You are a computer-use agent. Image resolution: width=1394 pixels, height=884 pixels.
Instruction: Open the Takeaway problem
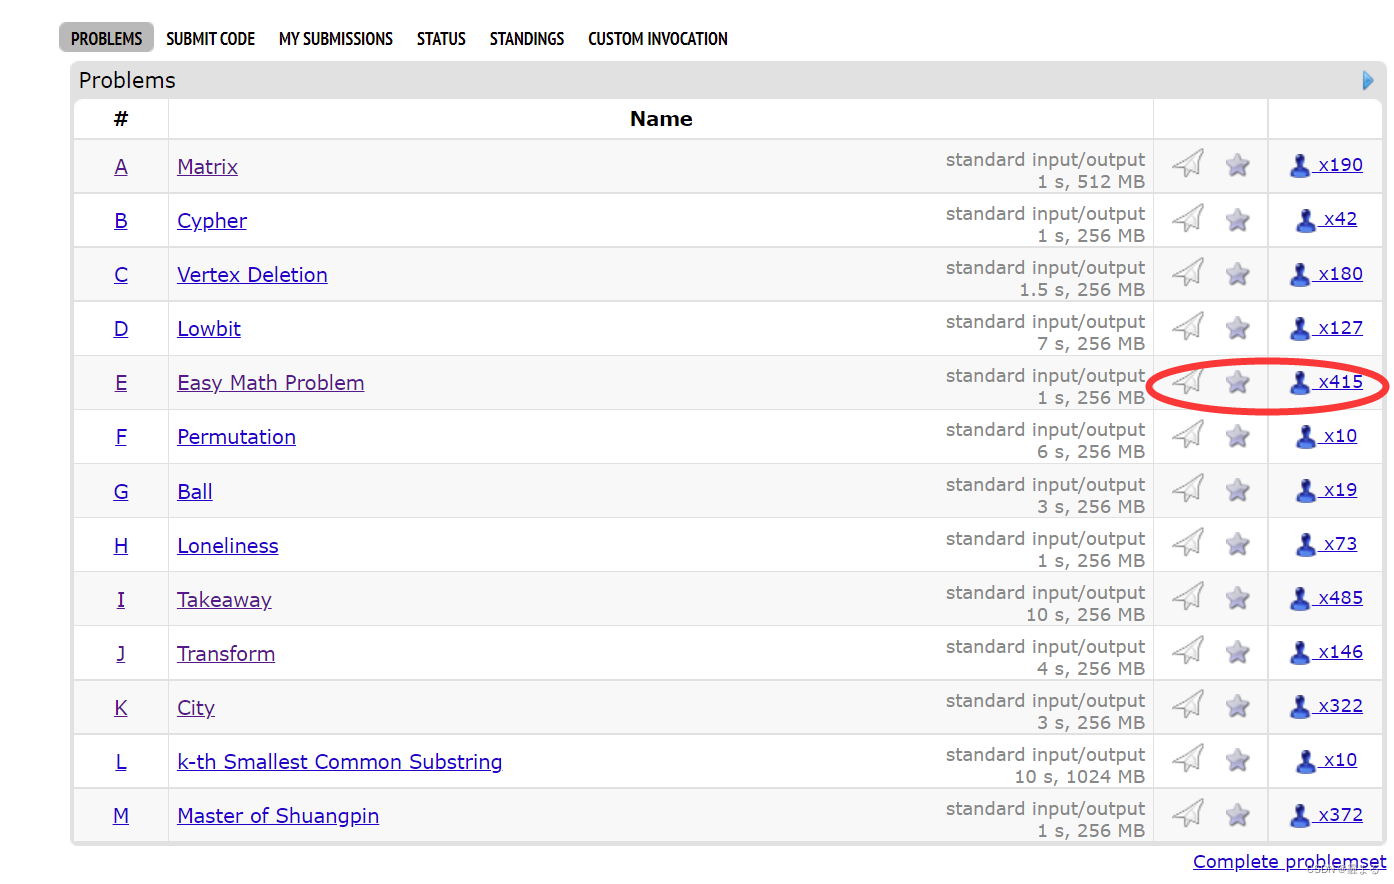coord(224,600)
